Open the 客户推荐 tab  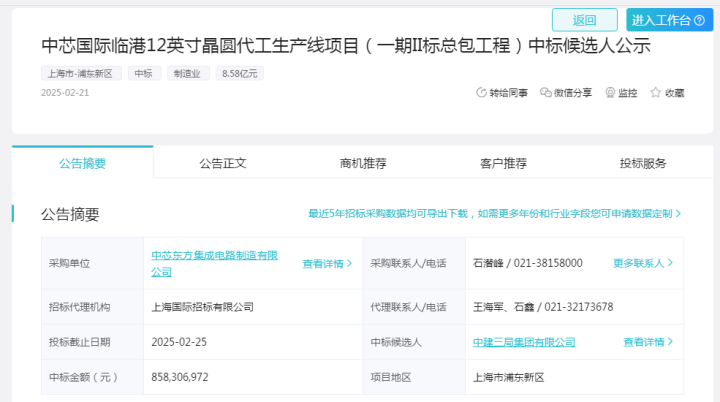(503, 163)
